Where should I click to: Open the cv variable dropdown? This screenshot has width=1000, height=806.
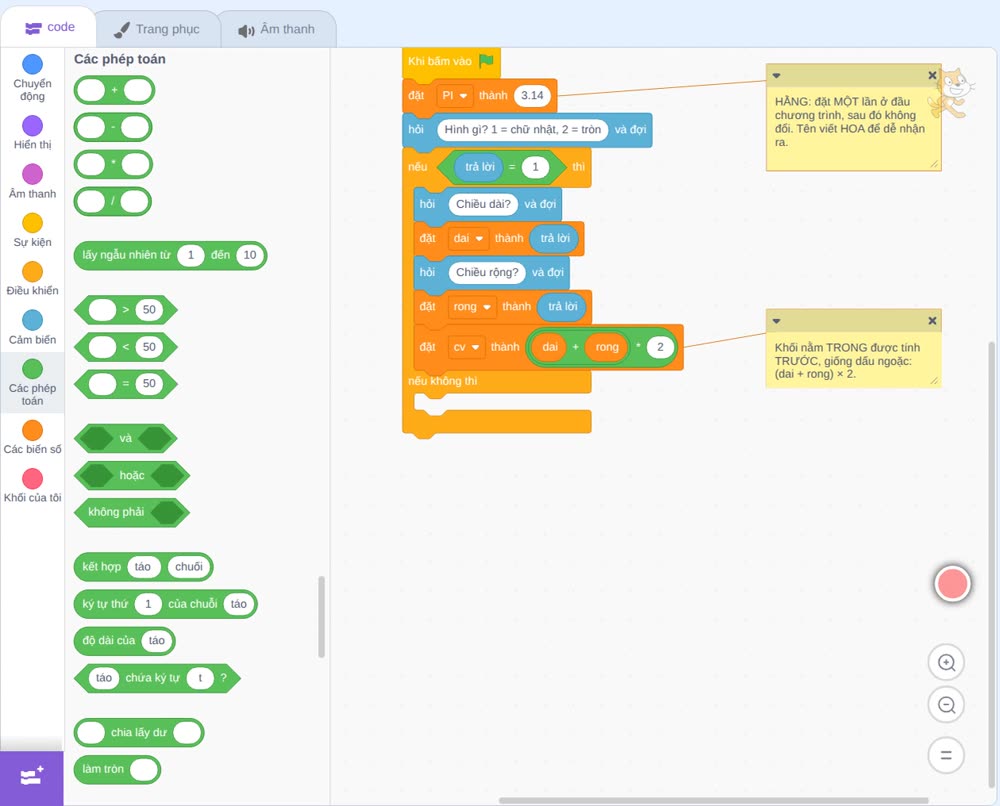point(466,347)
